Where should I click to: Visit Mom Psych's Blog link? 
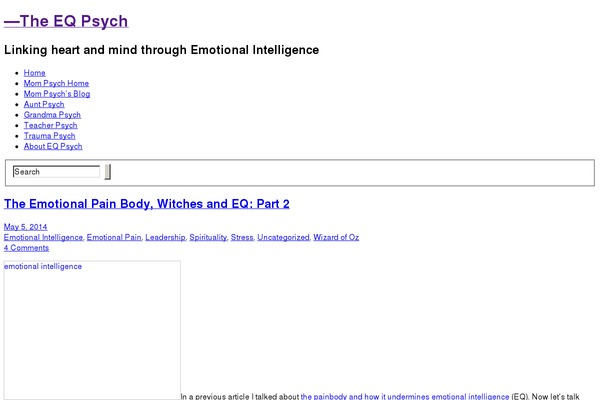tap(57, 94)
